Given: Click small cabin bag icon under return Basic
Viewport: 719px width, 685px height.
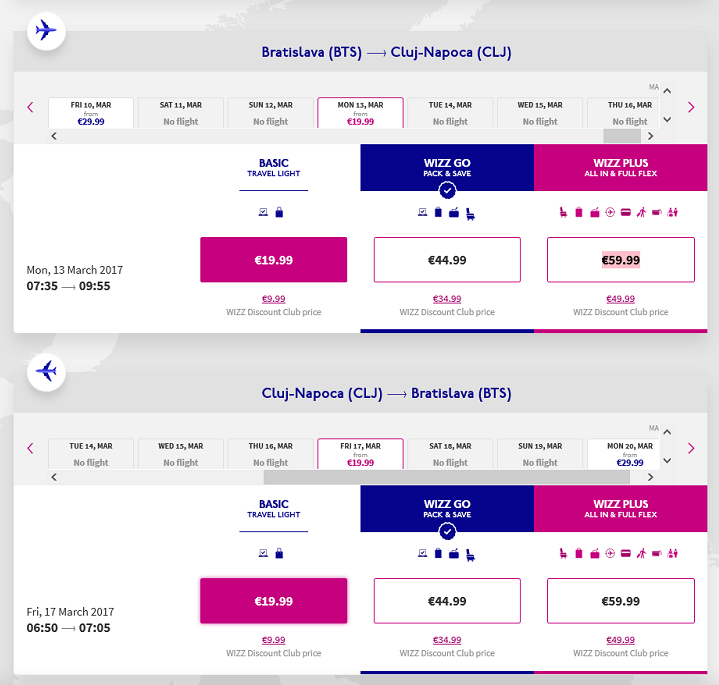Looking at the screenshot, I should click(x=279, y=553).
